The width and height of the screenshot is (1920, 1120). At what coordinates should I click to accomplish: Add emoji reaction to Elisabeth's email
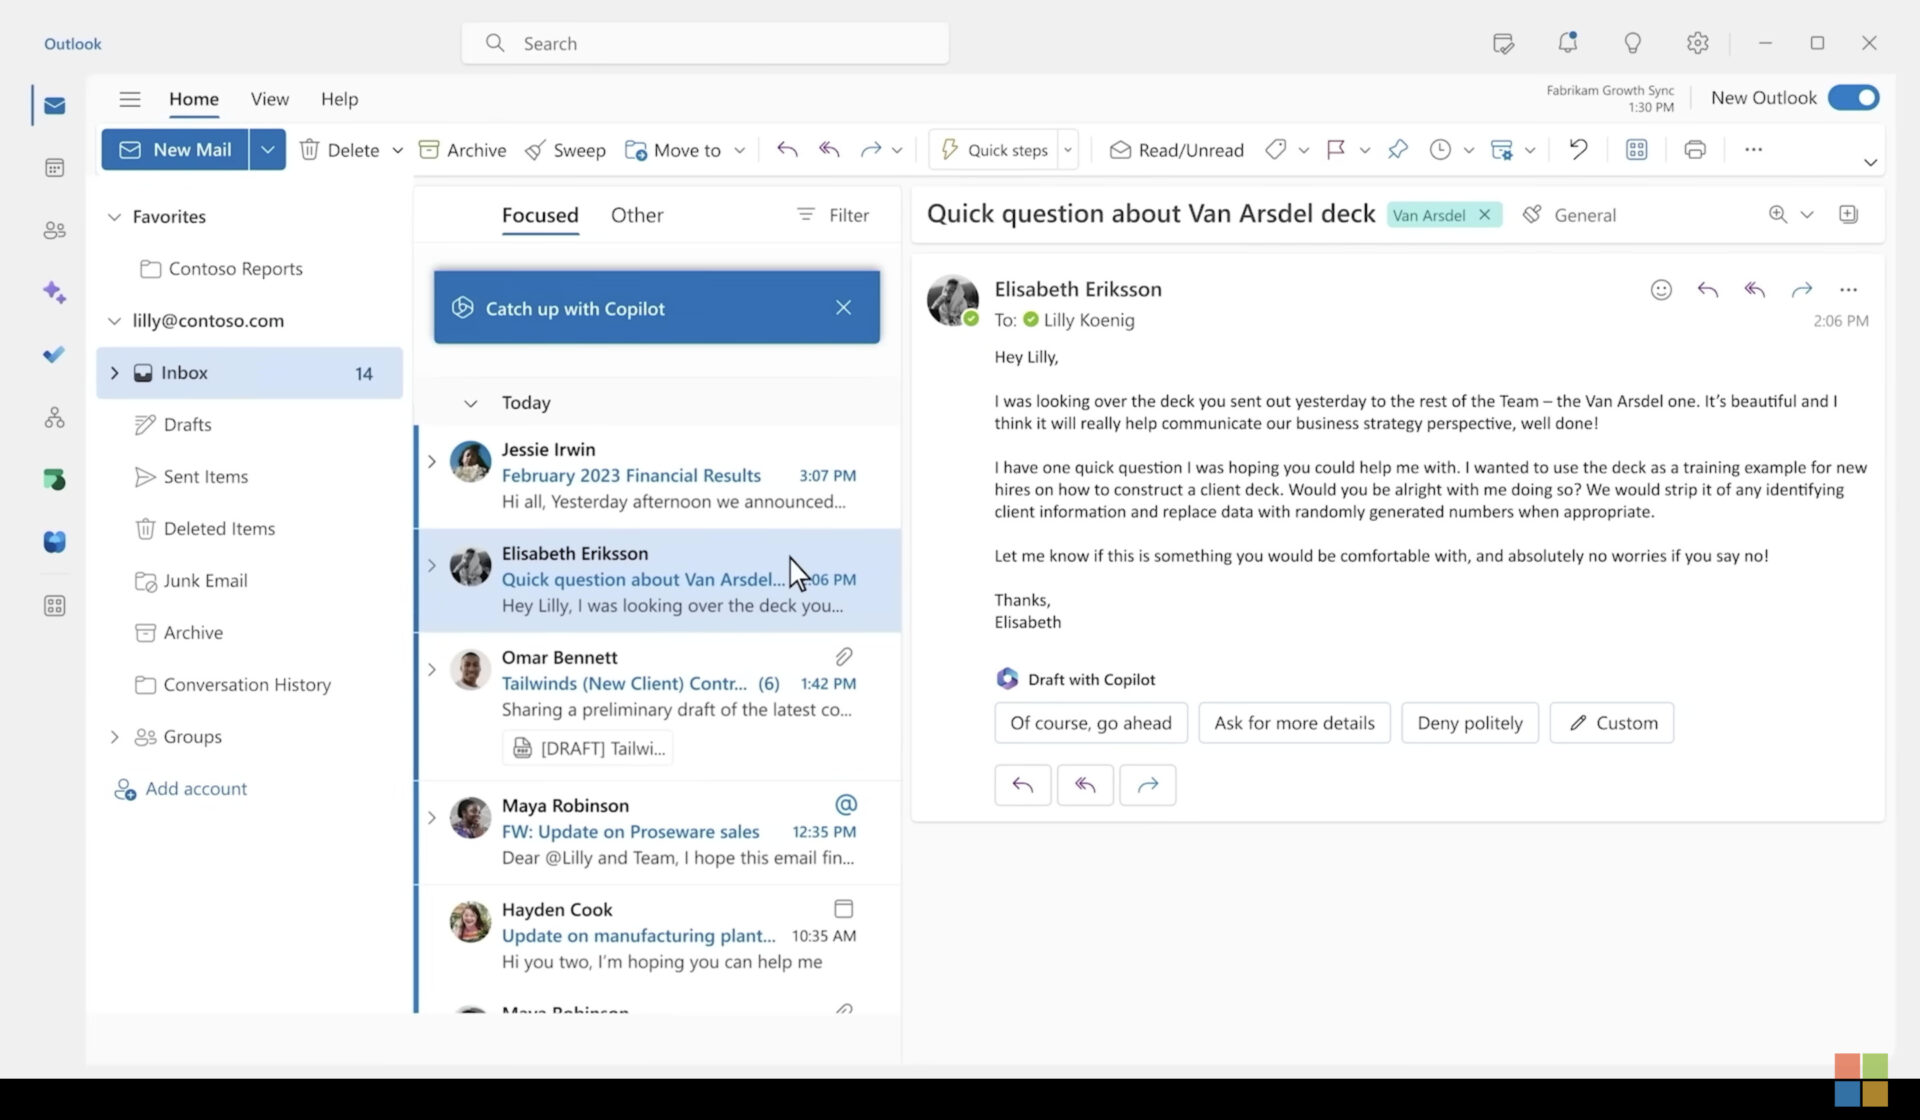[1660, 290]
